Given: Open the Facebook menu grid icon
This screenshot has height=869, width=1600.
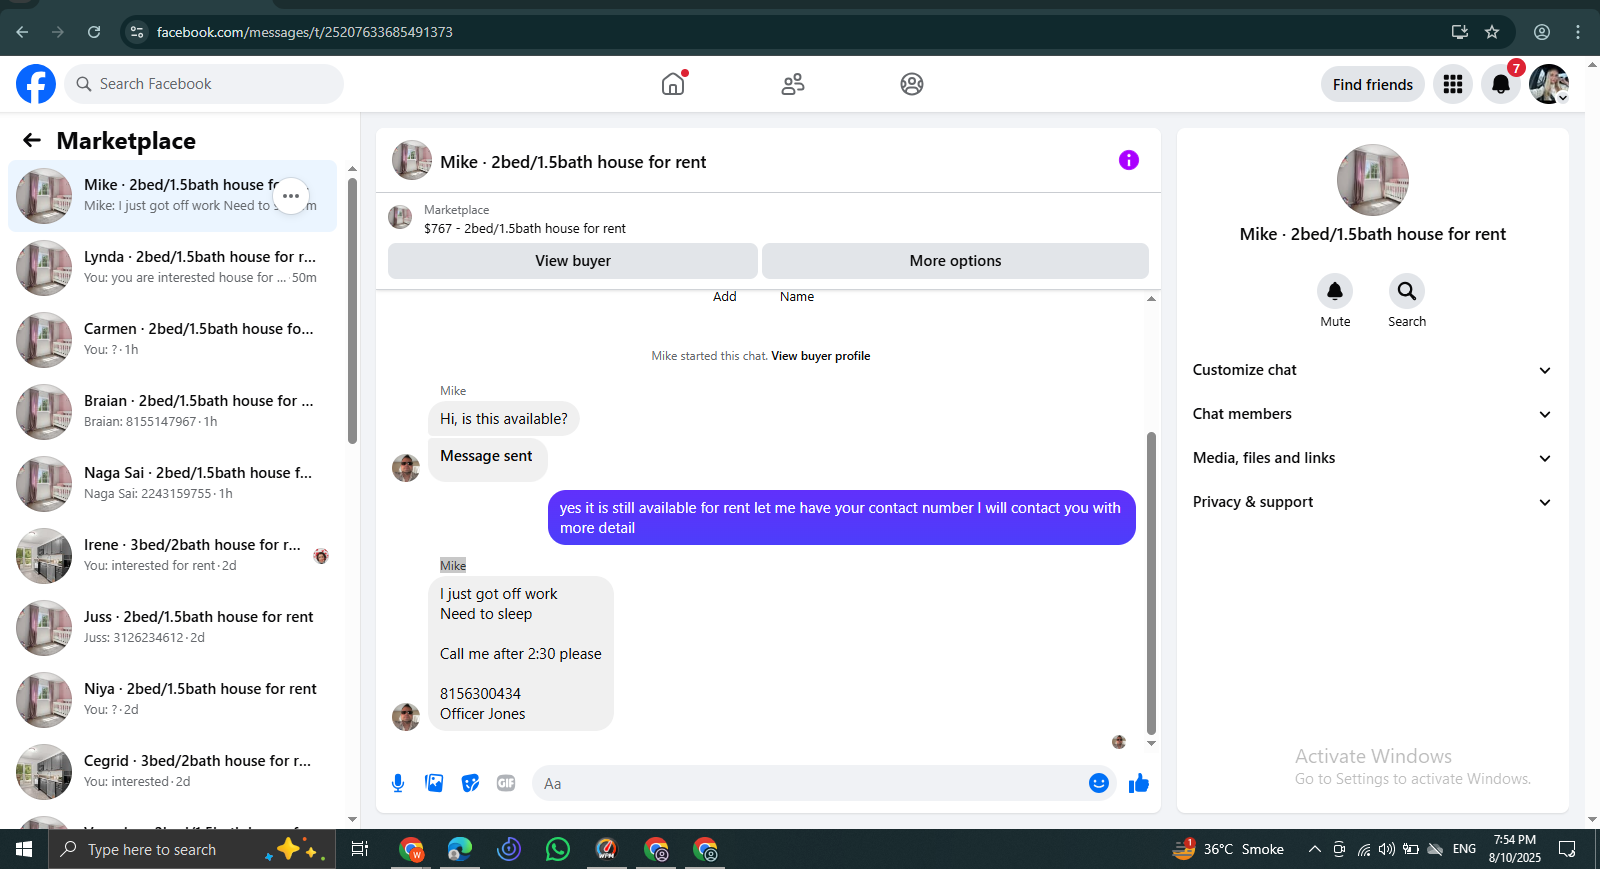Looking at the screenshot, I should pyautogui.click(x=1453, y=84).
